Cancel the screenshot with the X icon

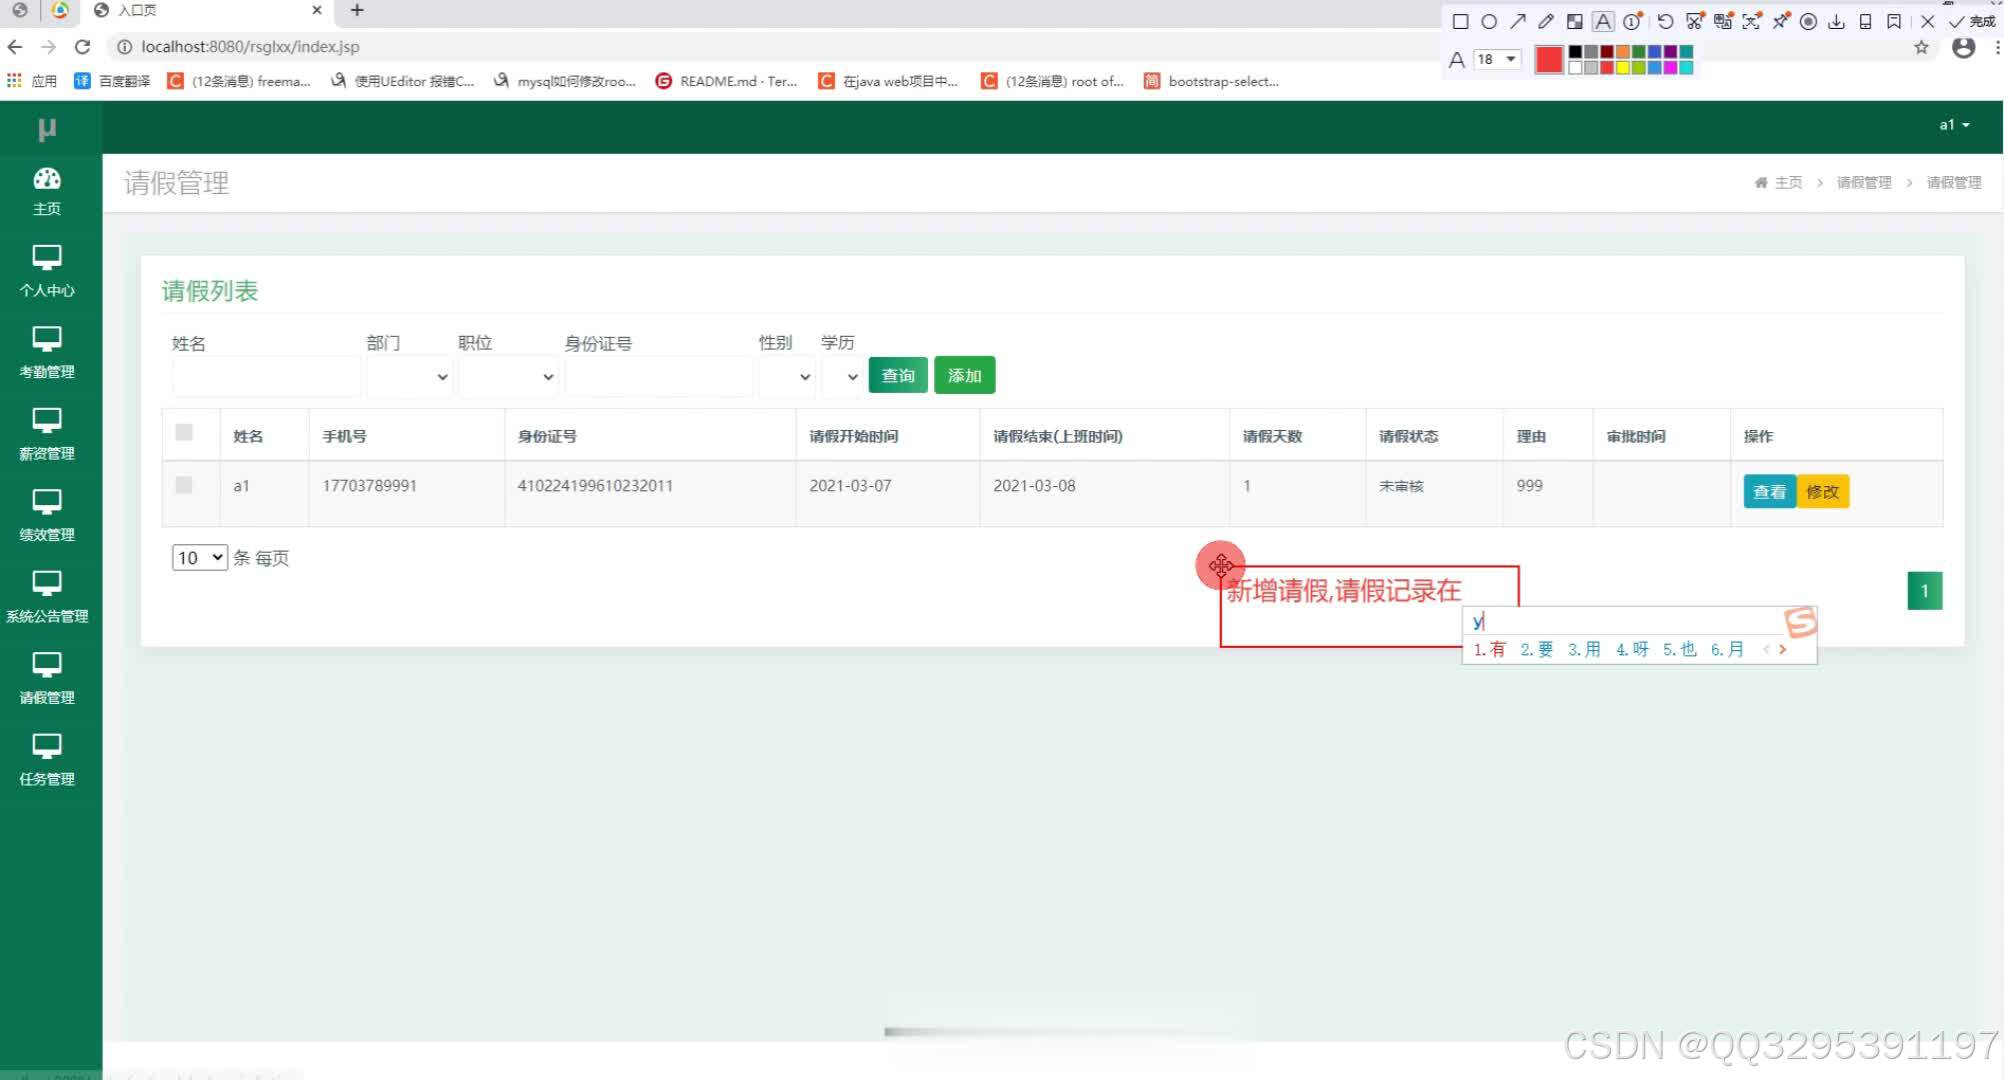pos(1928,21)
